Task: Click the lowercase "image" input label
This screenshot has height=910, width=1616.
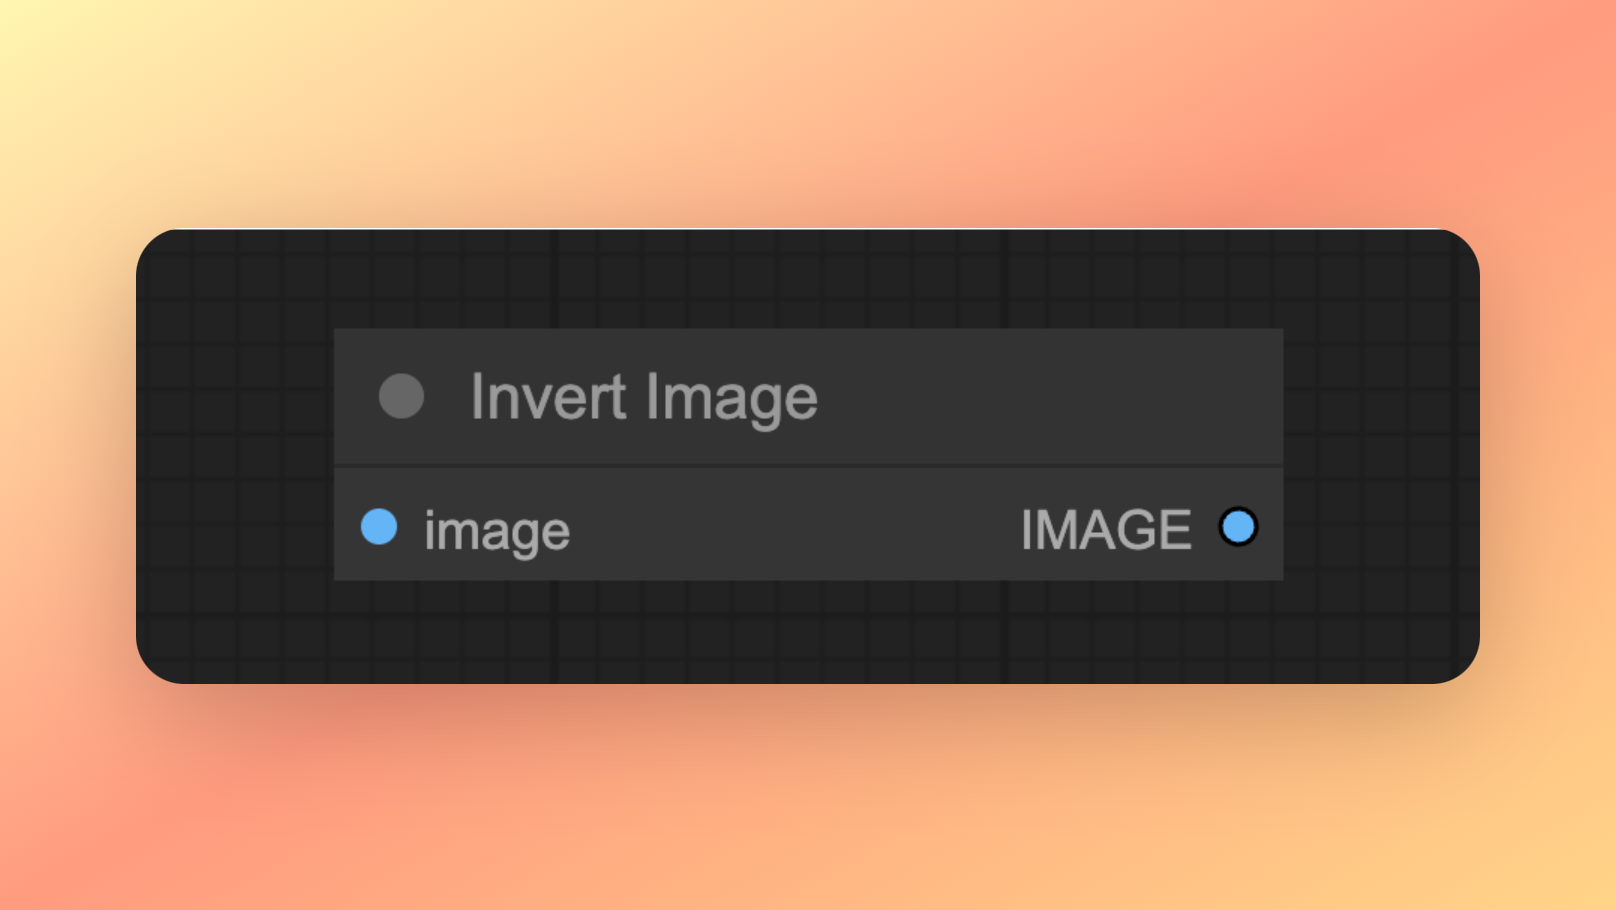Action: pos(497,531)
